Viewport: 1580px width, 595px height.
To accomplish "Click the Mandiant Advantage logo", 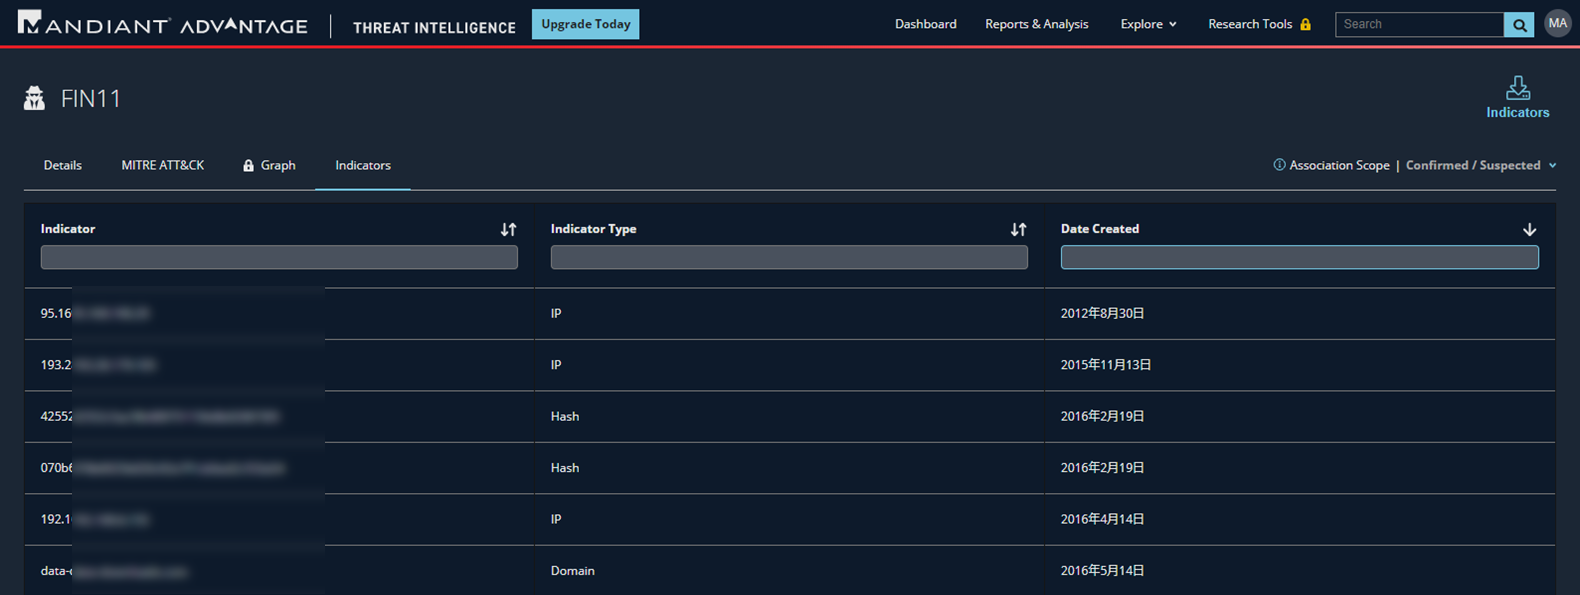I will point(163,24).
